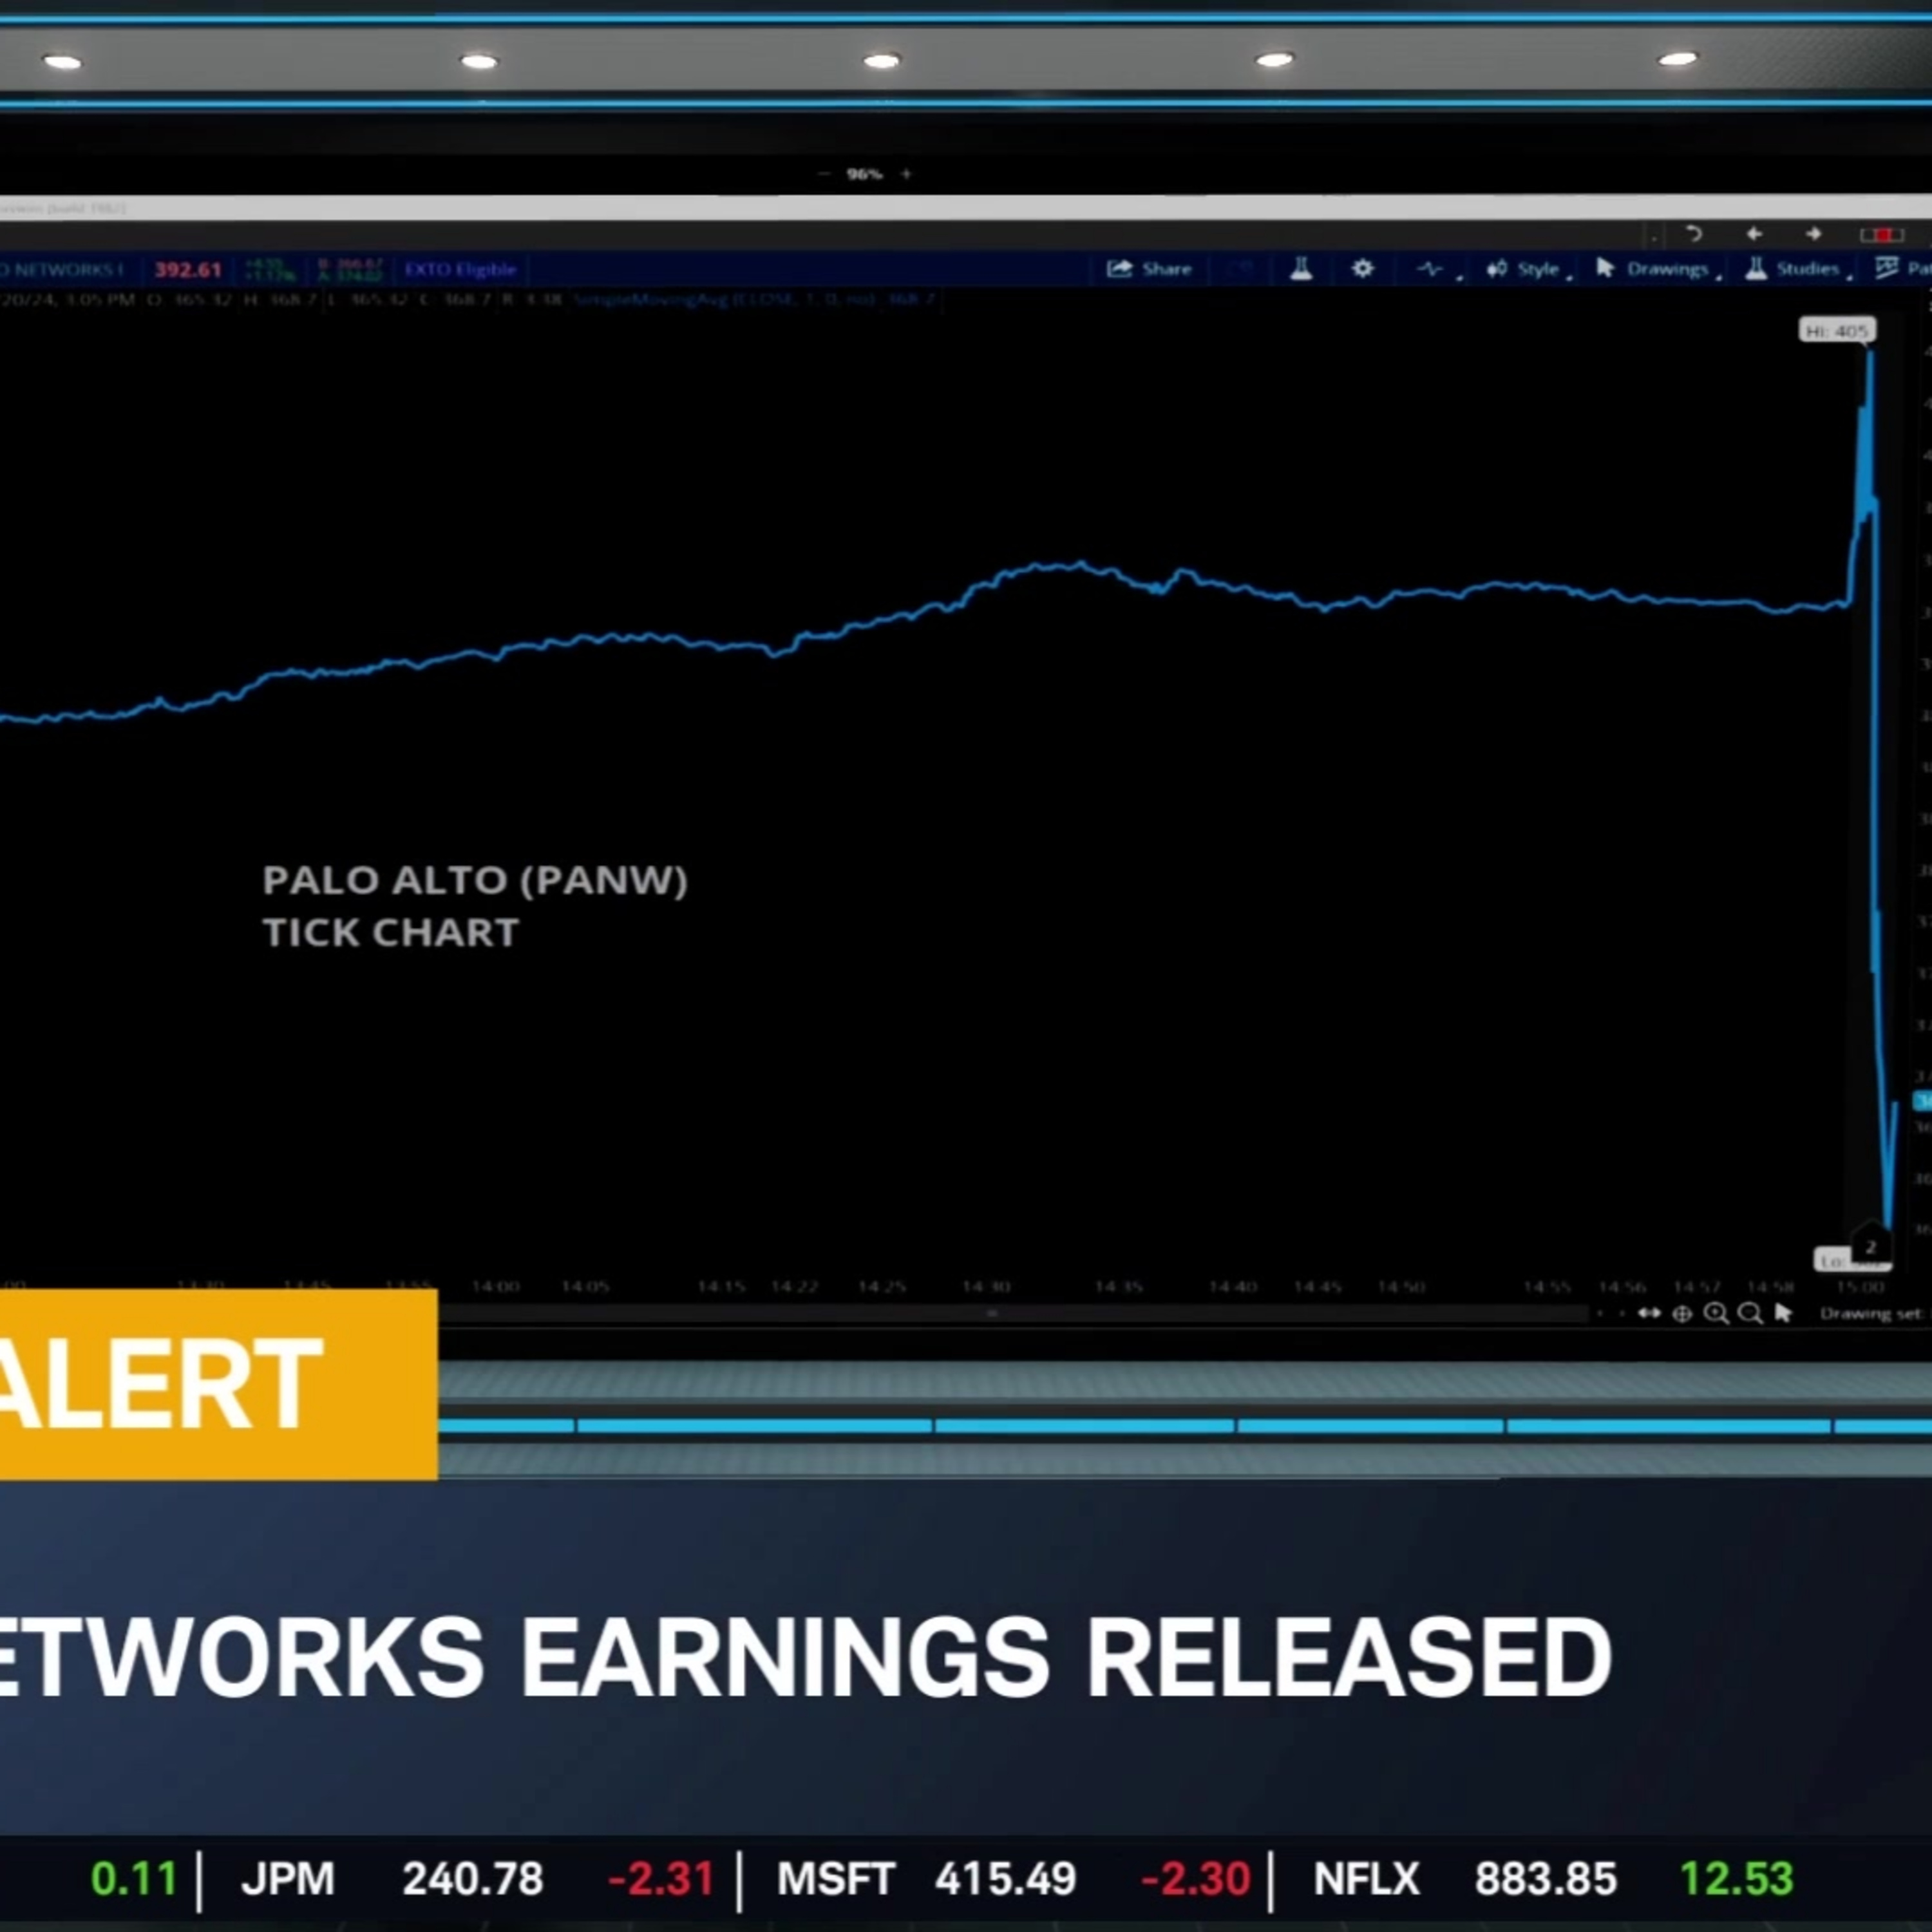The height and width of the screenshot is (1932, 1932).
Task: Click the red grid layout icon
Action: (x=1881, y=234)
